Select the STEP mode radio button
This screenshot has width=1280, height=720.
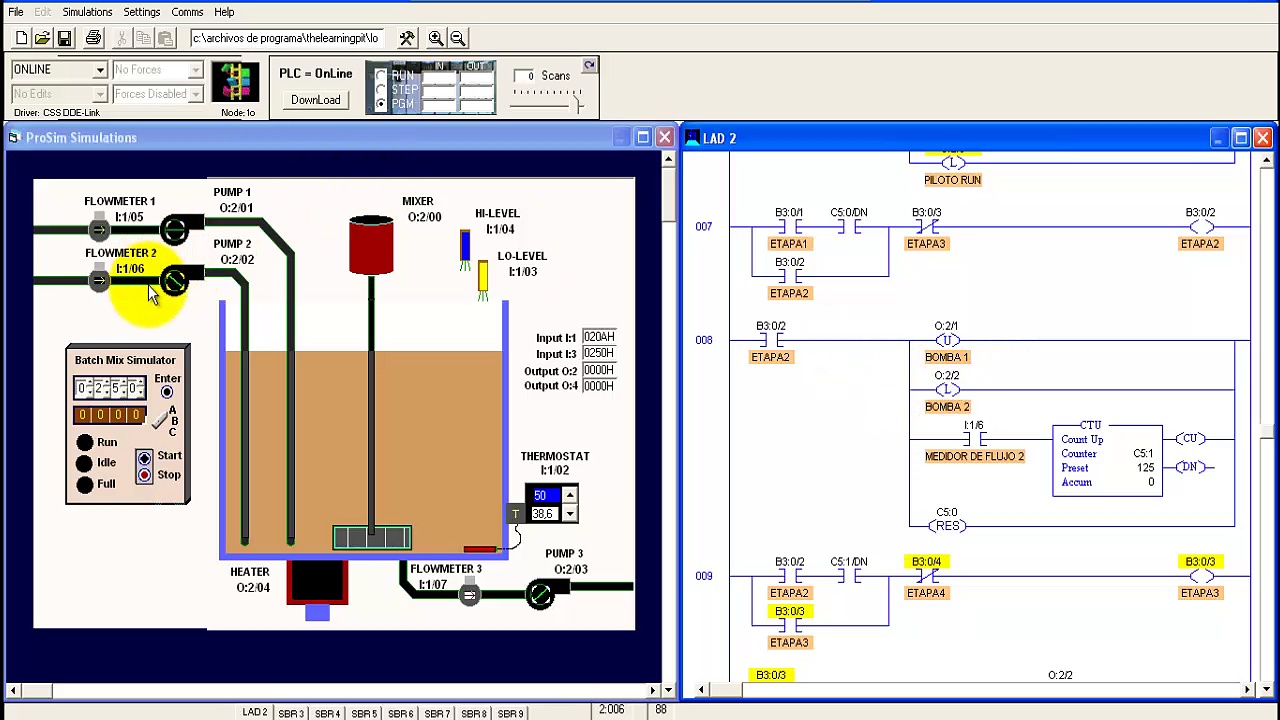381,90
